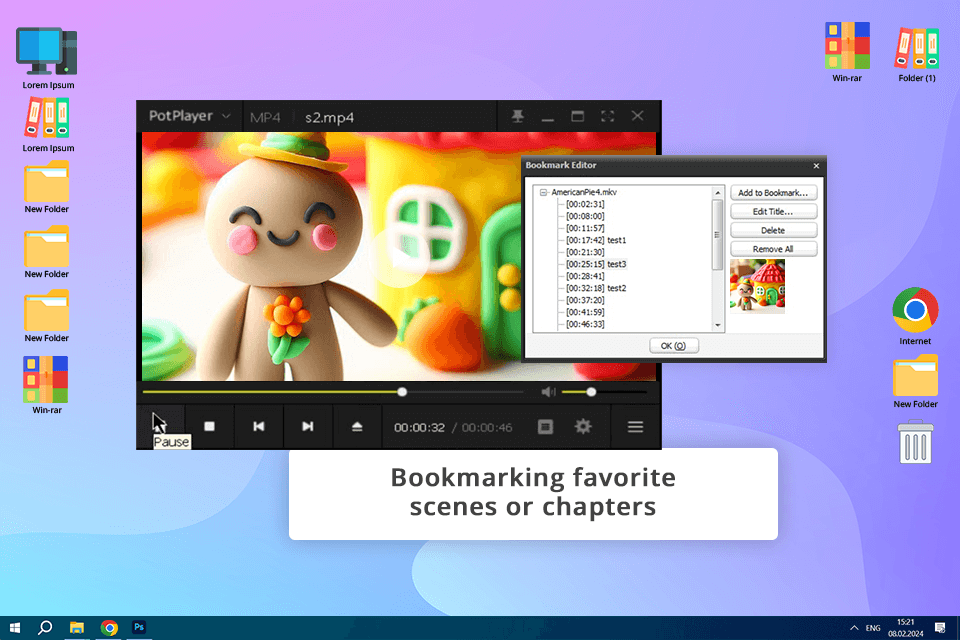
Task: Open the Windows Start menu
Action: 15,628
